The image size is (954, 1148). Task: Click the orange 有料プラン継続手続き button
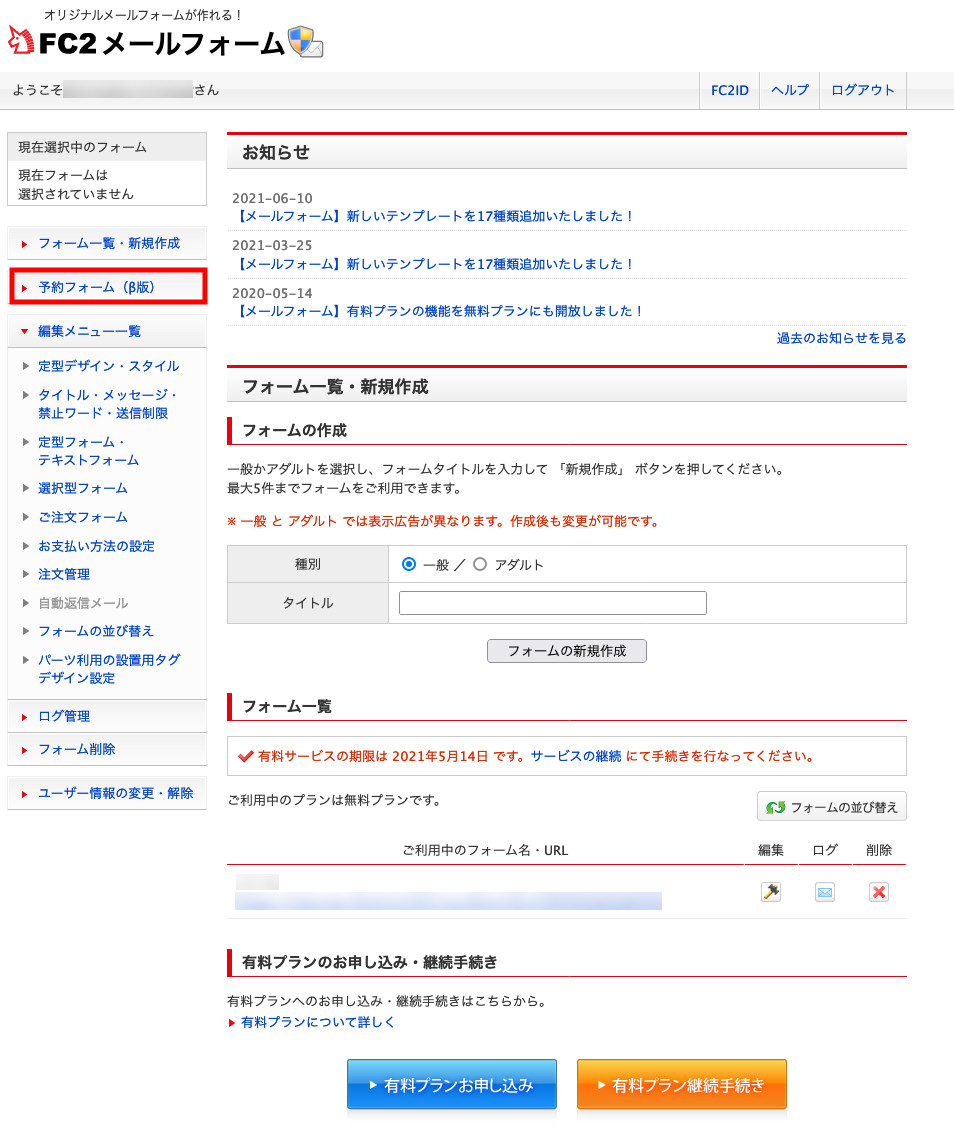click(x=682, y=1084)
